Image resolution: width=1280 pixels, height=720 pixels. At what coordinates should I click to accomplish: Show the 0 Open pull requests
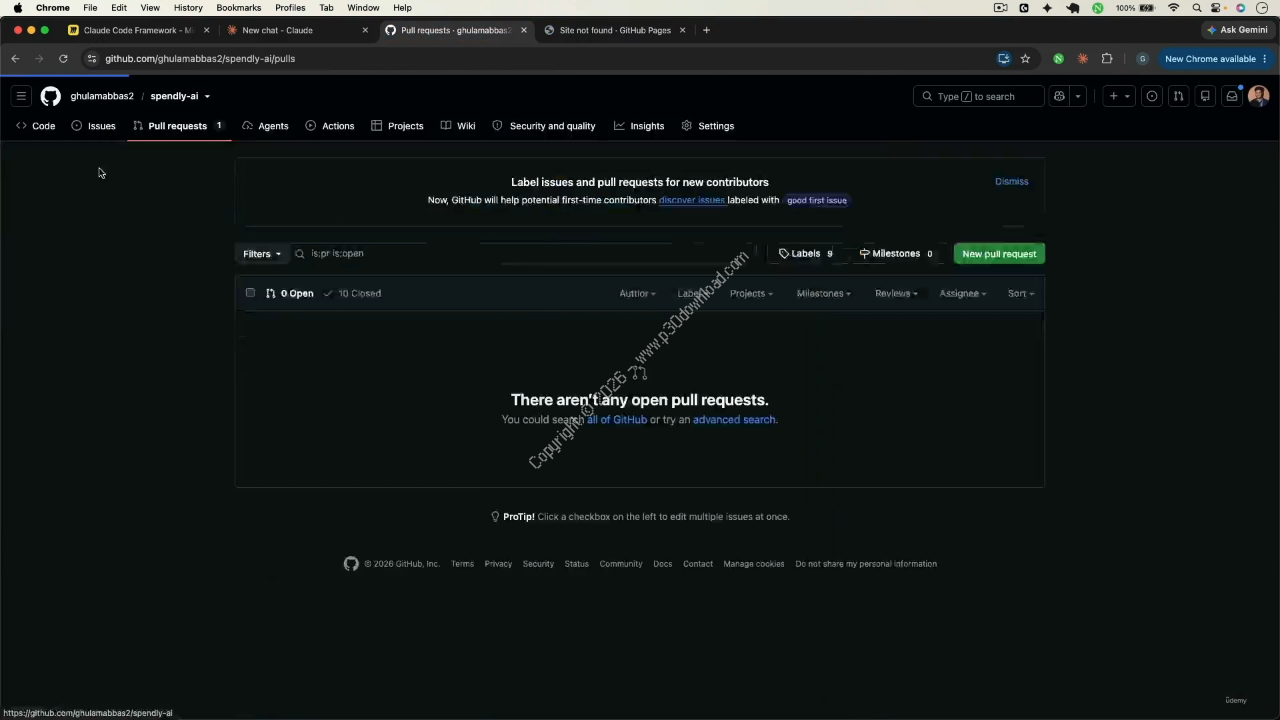coord(290,294)
